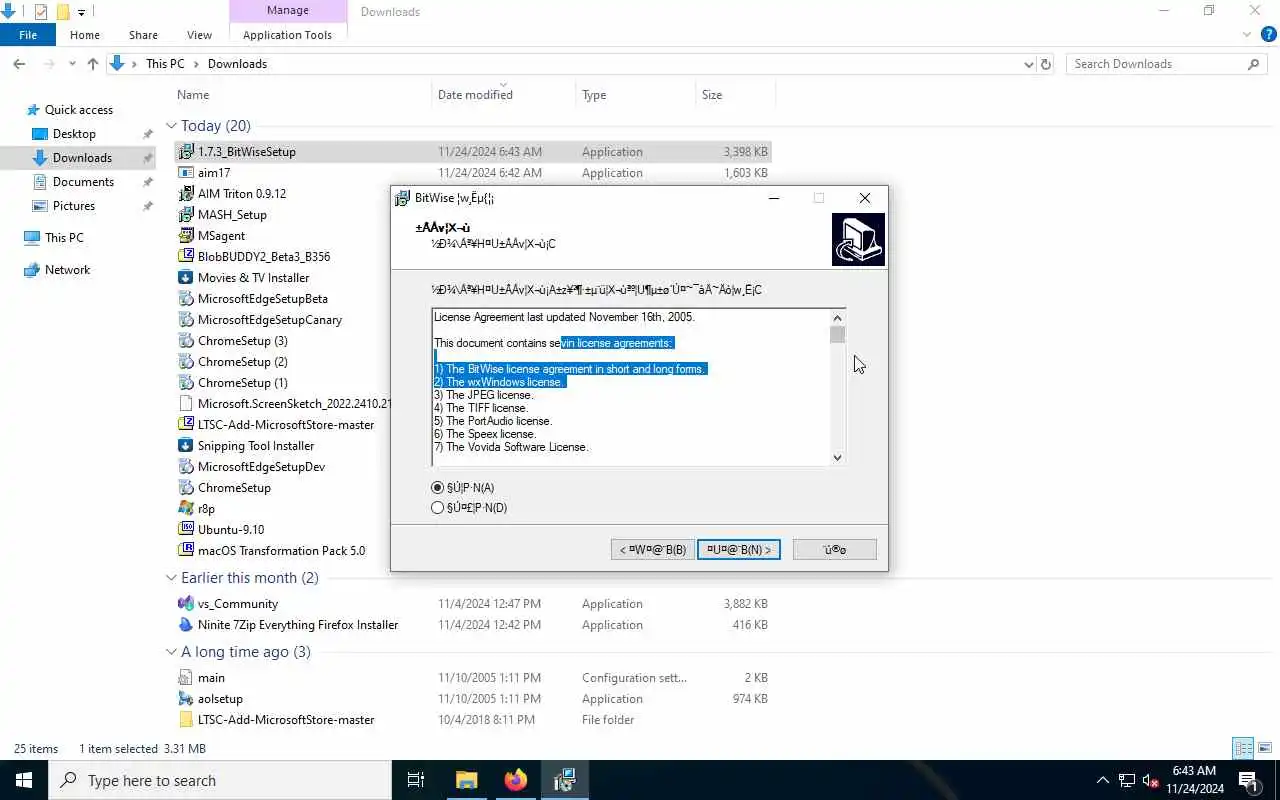Click the taskbar search box

coord(220,780)
